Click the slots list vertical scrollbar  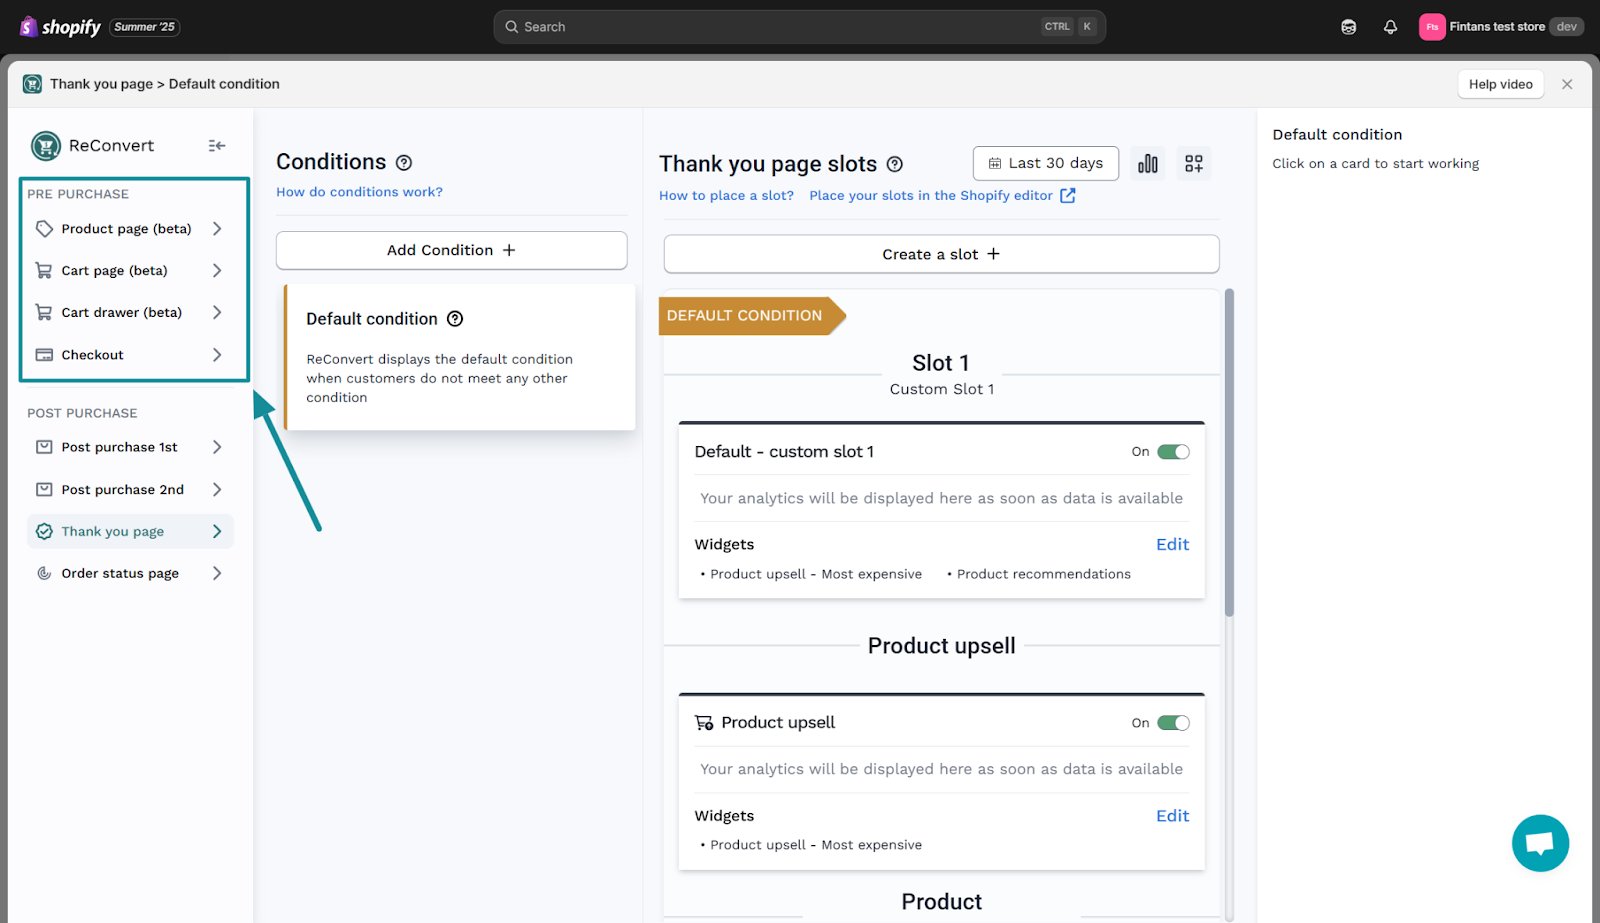pyautogui.click(x=1229, y=452)
